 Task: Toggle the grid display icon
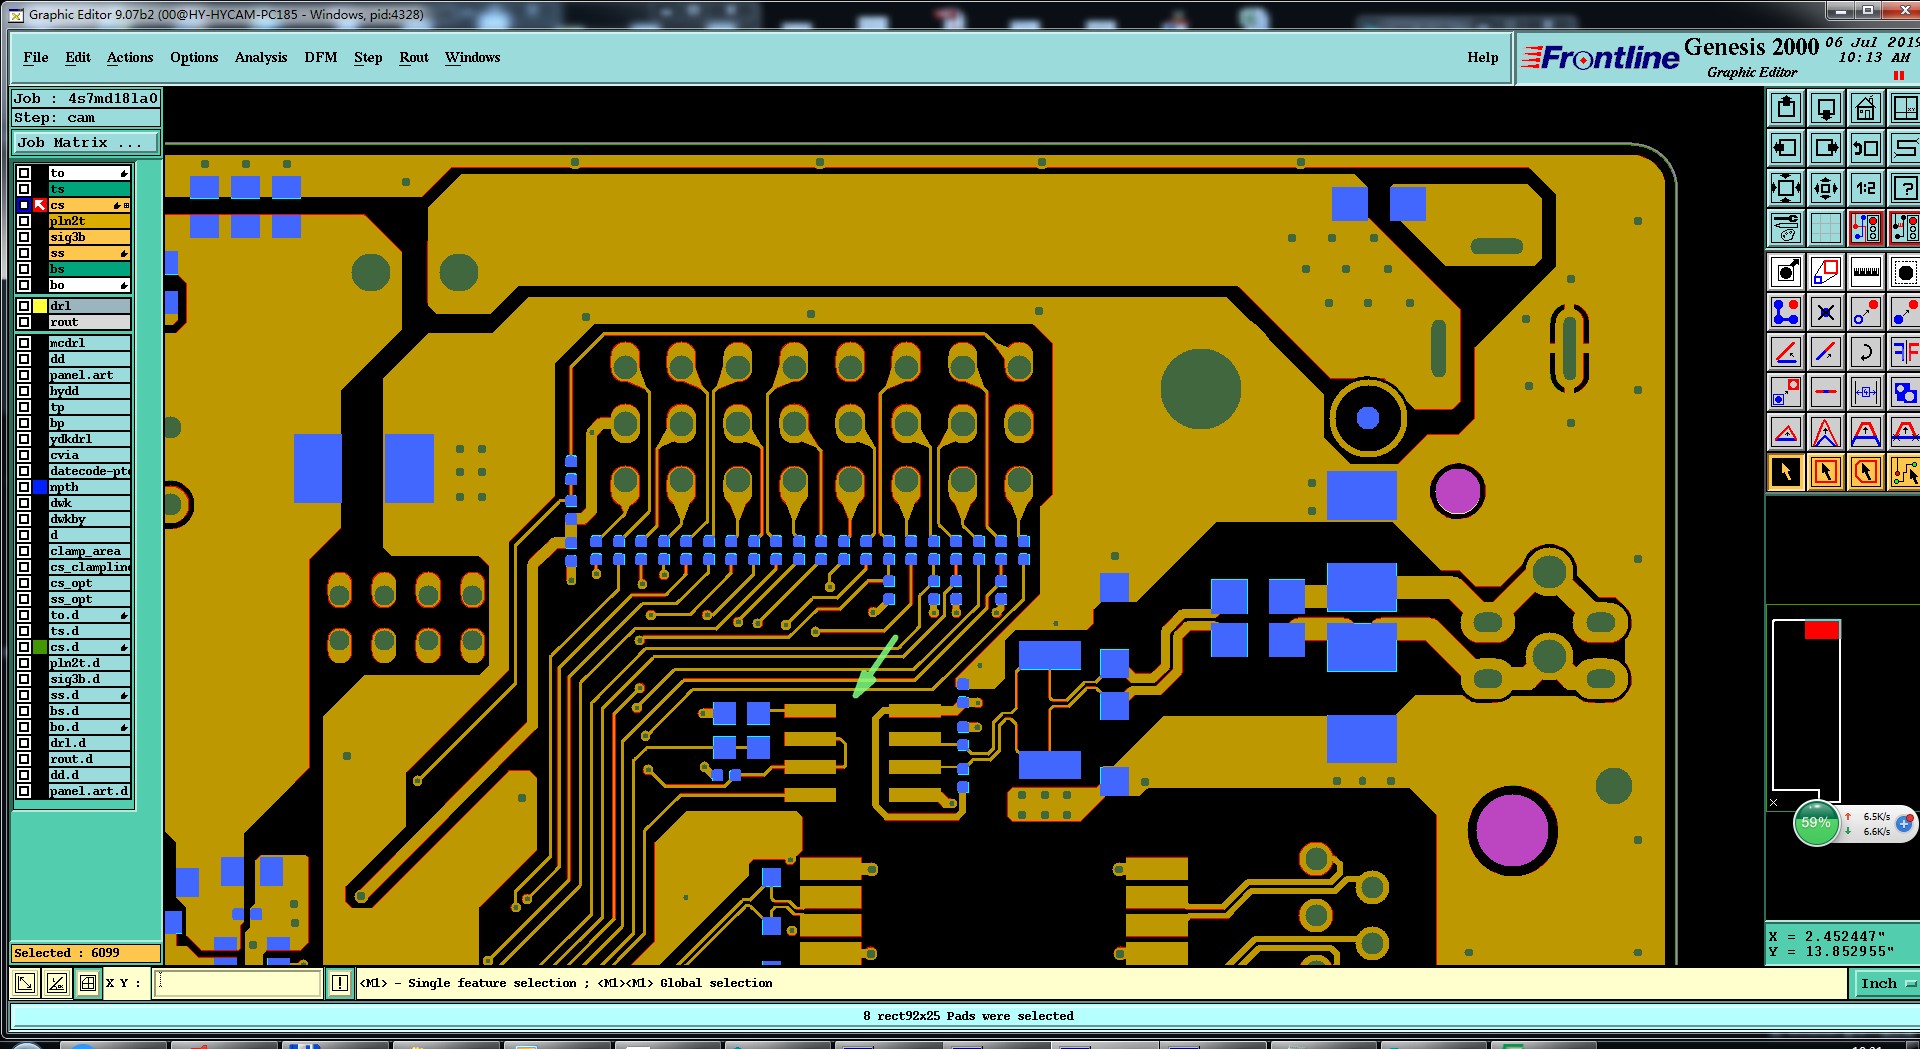point(1826,228)
